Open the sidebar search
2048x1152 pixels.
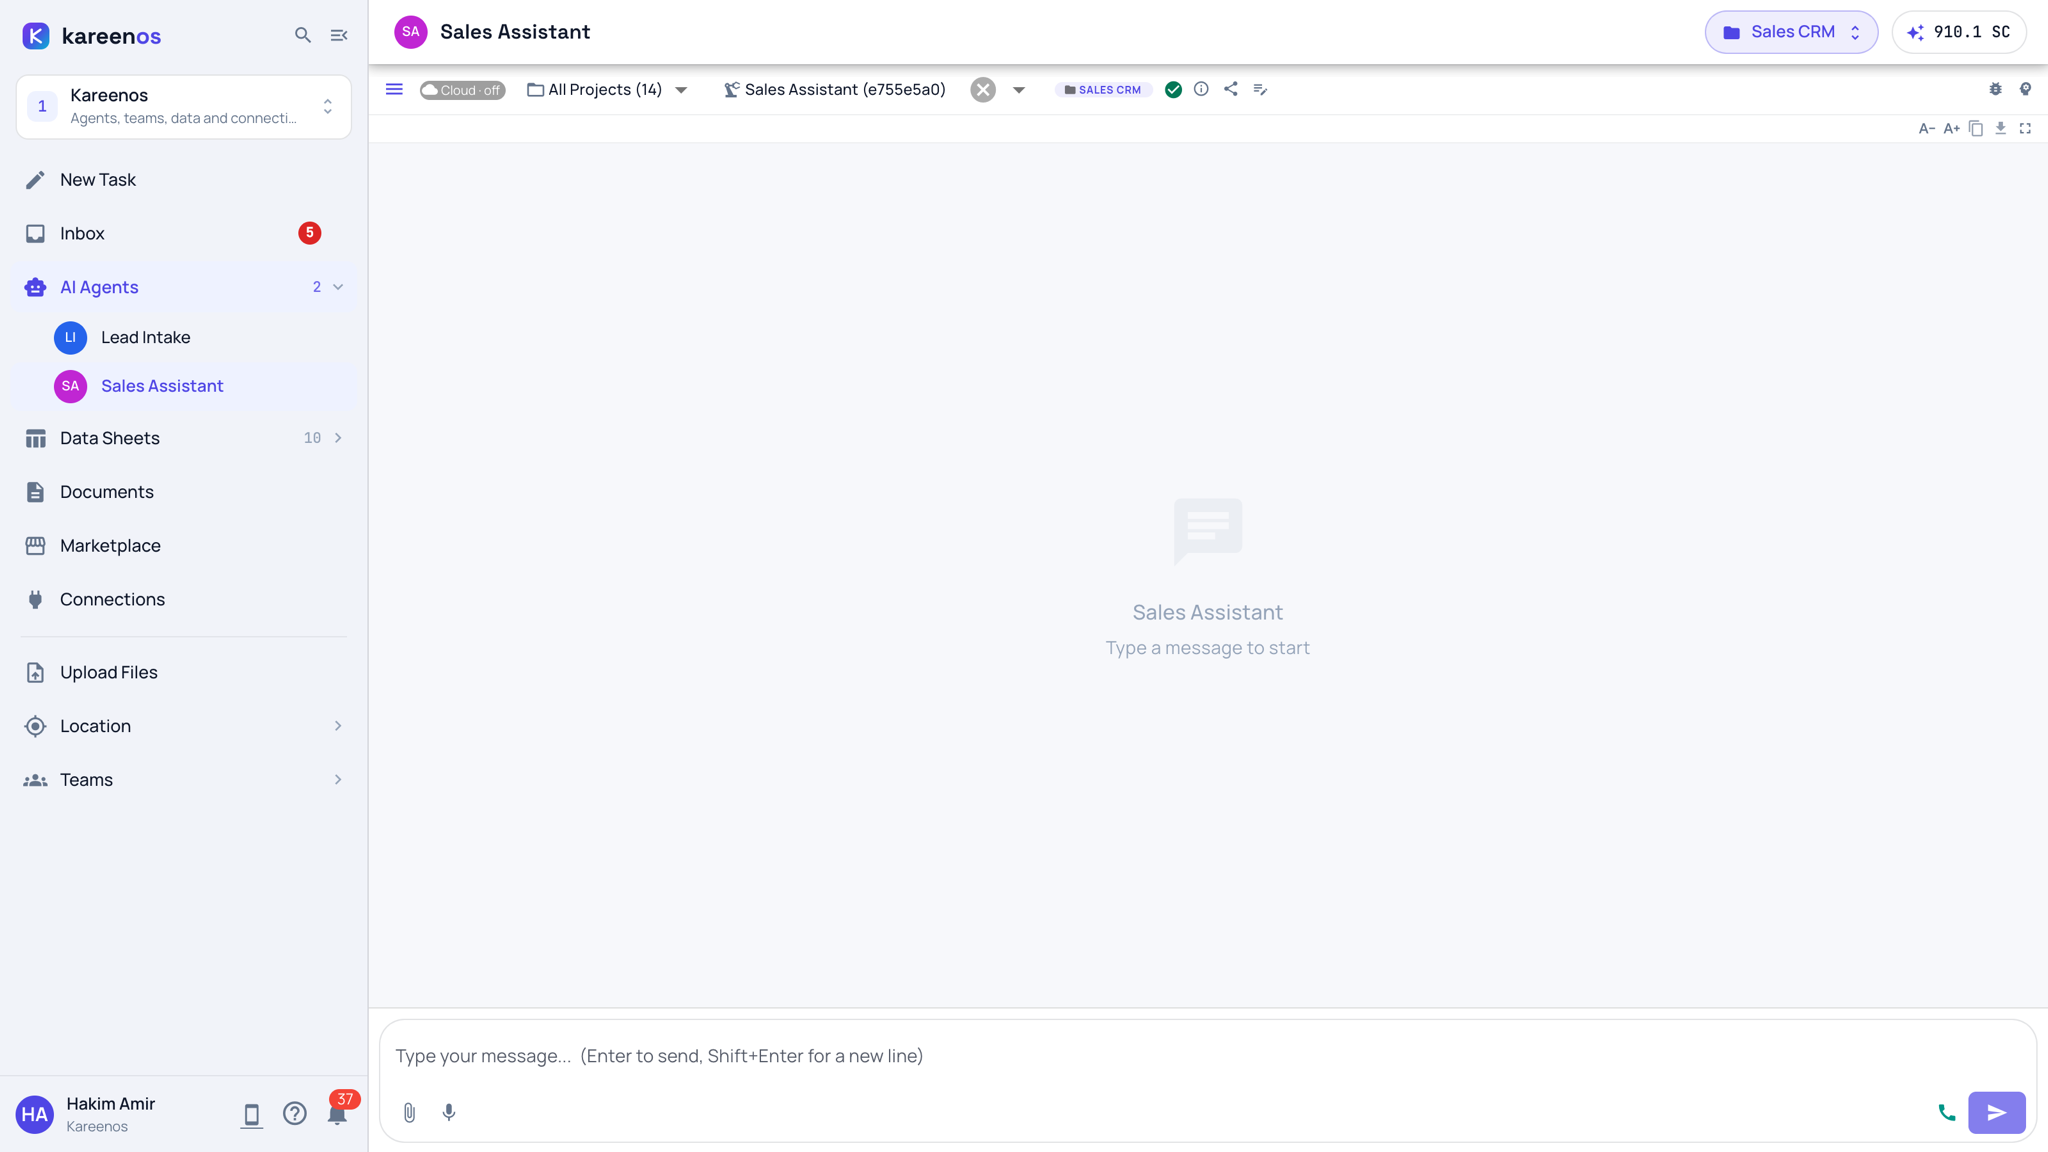click(303, 35)
